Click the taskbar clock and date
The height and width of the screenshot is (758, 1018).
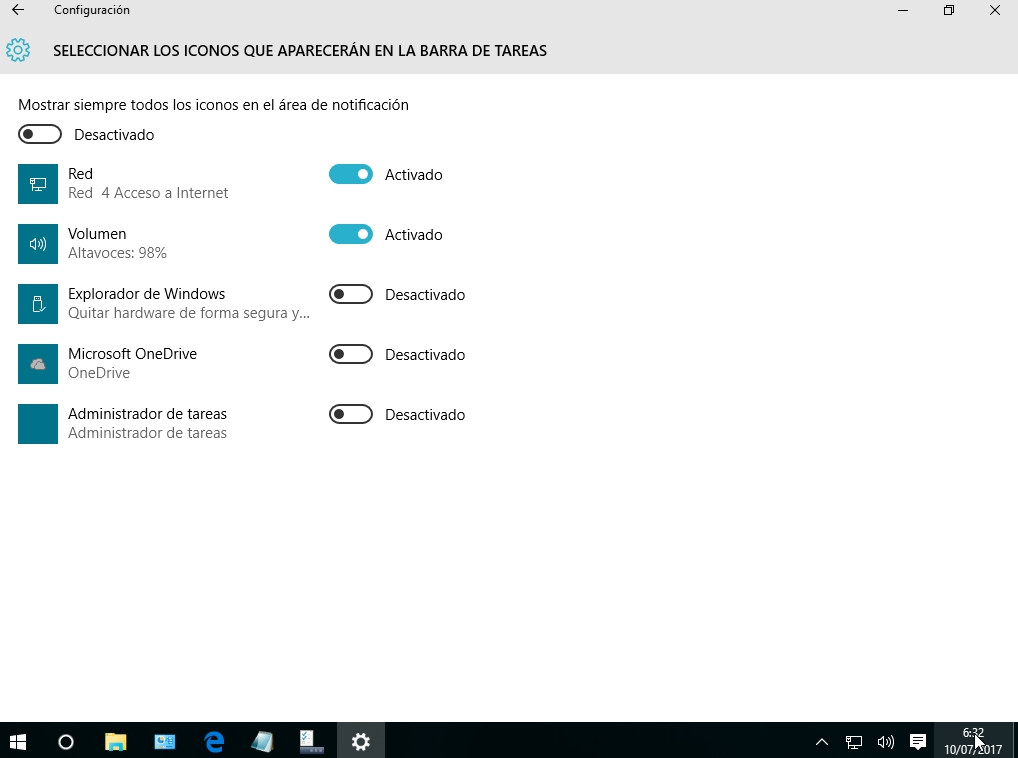click(972, 741)
